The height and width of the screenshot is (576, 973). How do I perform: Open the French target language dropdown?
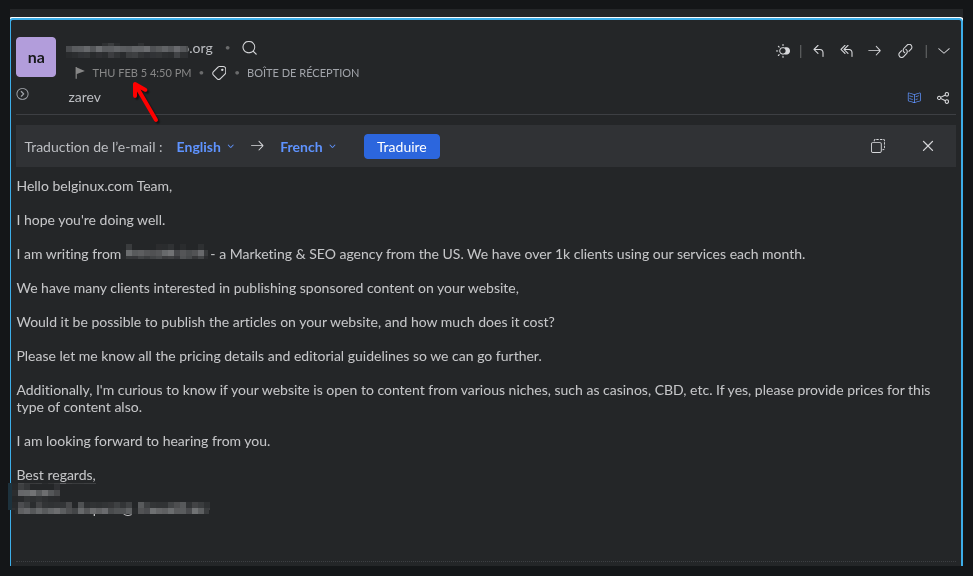coord(308,147)
